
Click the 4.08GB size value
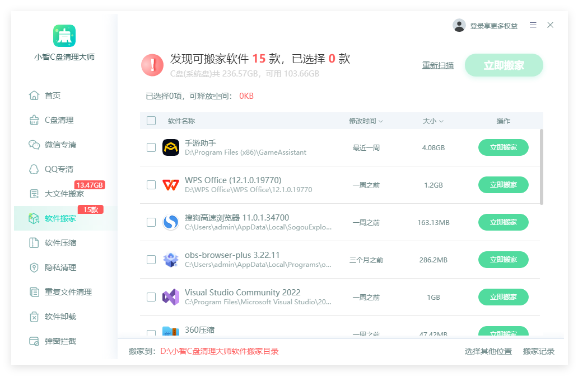point(434,147)
